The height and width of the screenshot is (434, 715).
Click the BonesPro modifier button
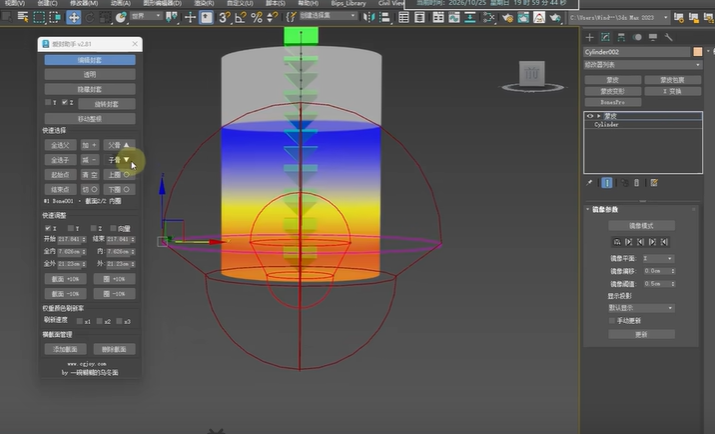[x=613, y=102]
